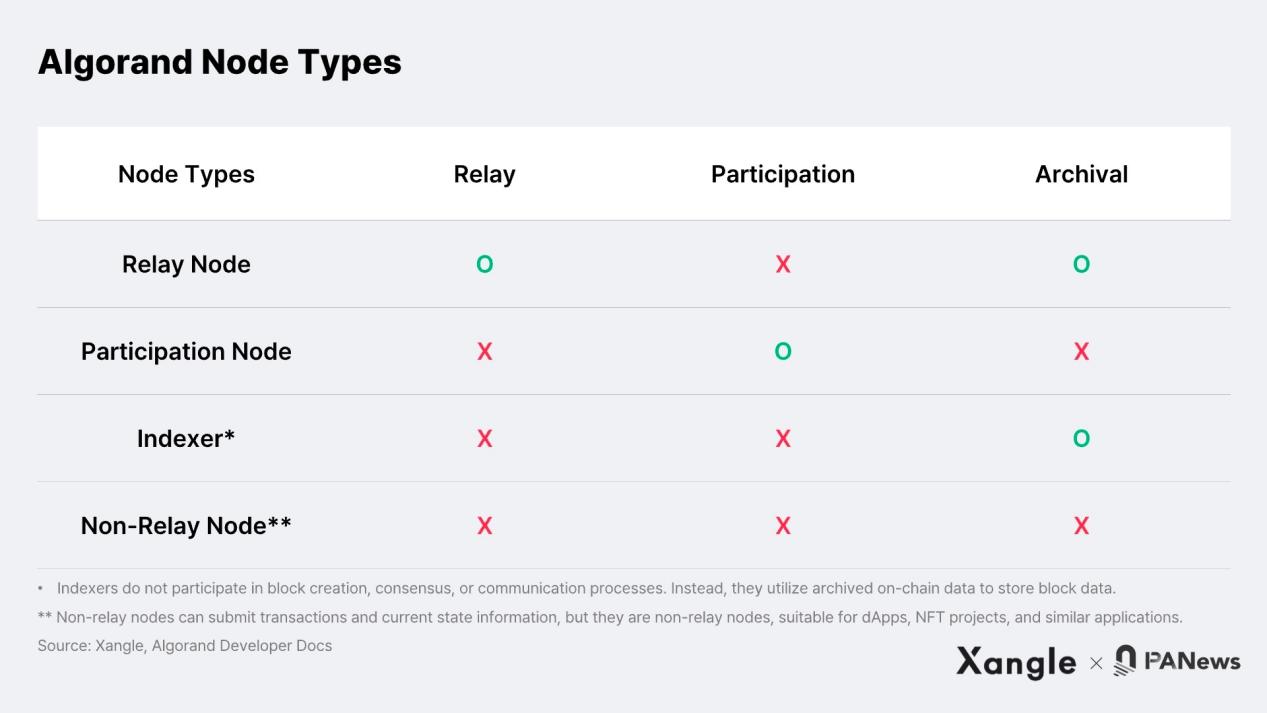This screenshot has height=713, width=1267.
Task: Click the green O under Archival for Indexer
Action: coord(1081,438)
